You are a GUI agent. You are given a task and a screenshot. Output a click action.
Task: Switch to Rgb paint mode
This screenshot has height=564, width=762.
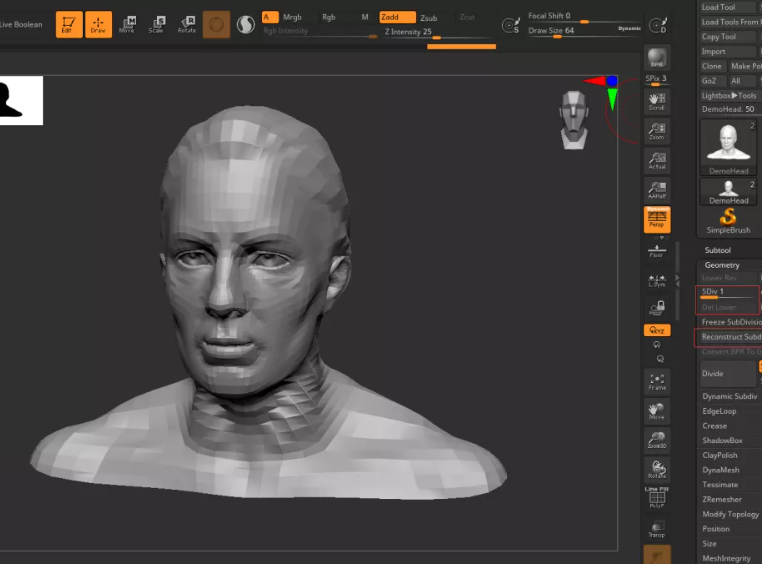click(329, 17)
